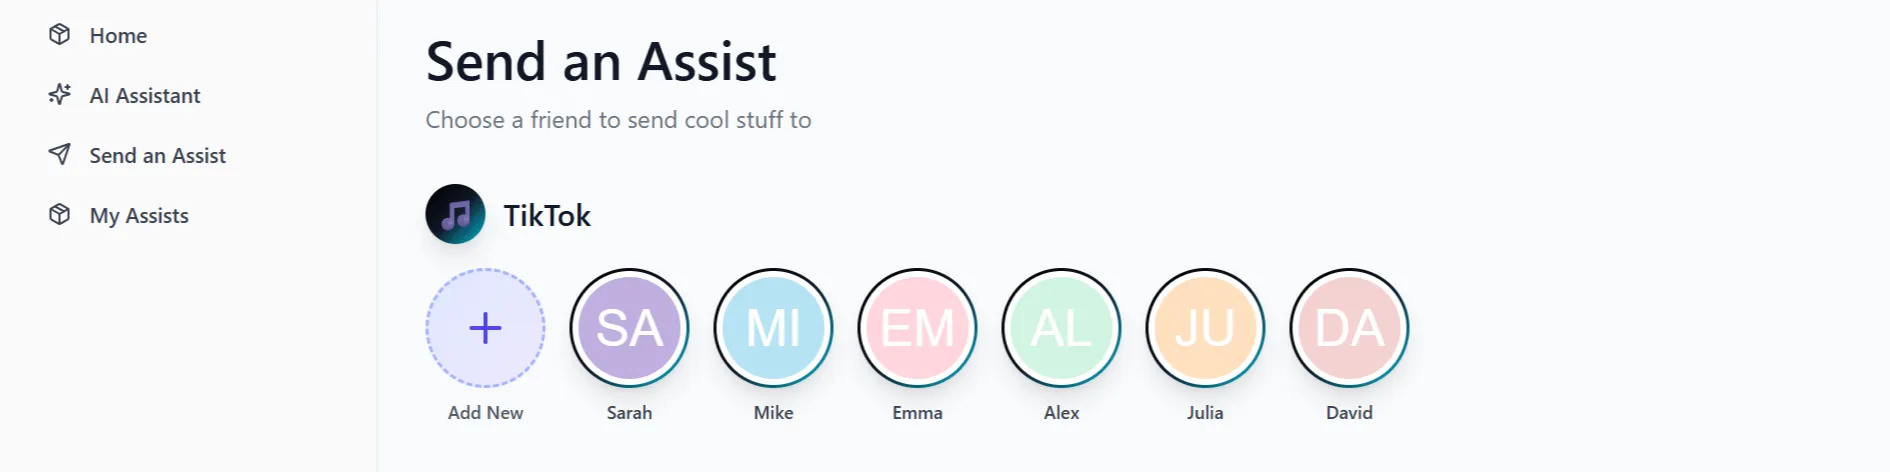Click the My Assists box icon
The width and height of the screenshot is (1890, 472).
click(60, 215)
